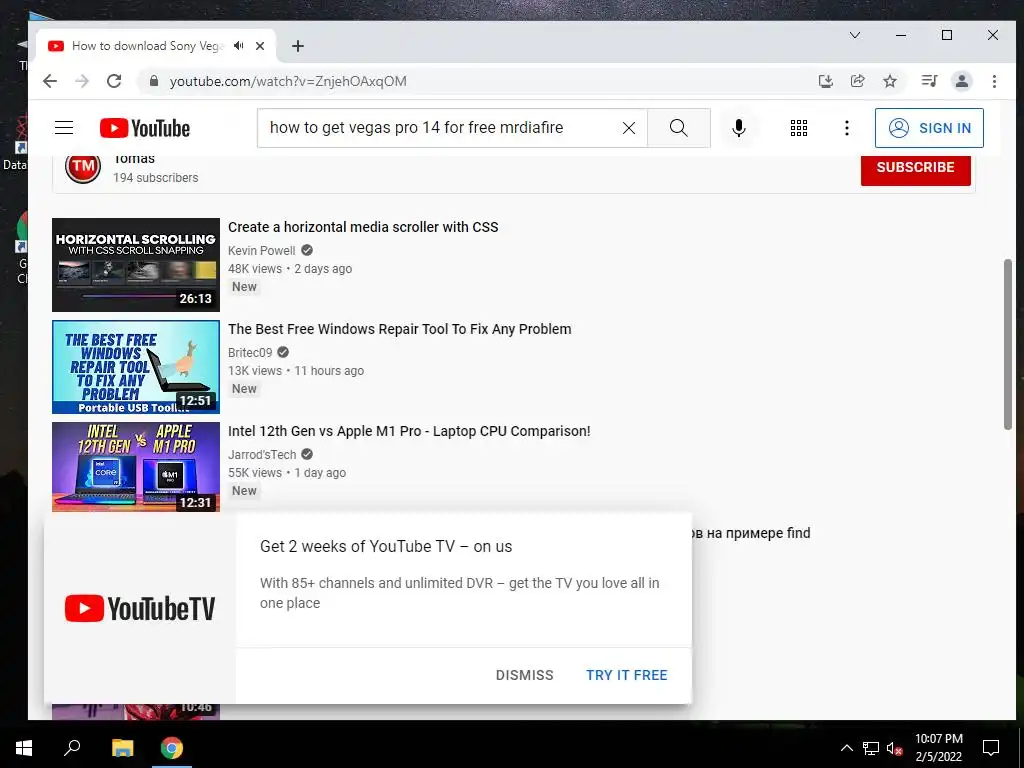The width and height of the screenshot is (1024, 768).
Task: Open the media controls icon in the Chrome toolbar
Action: tap(929, 81)
